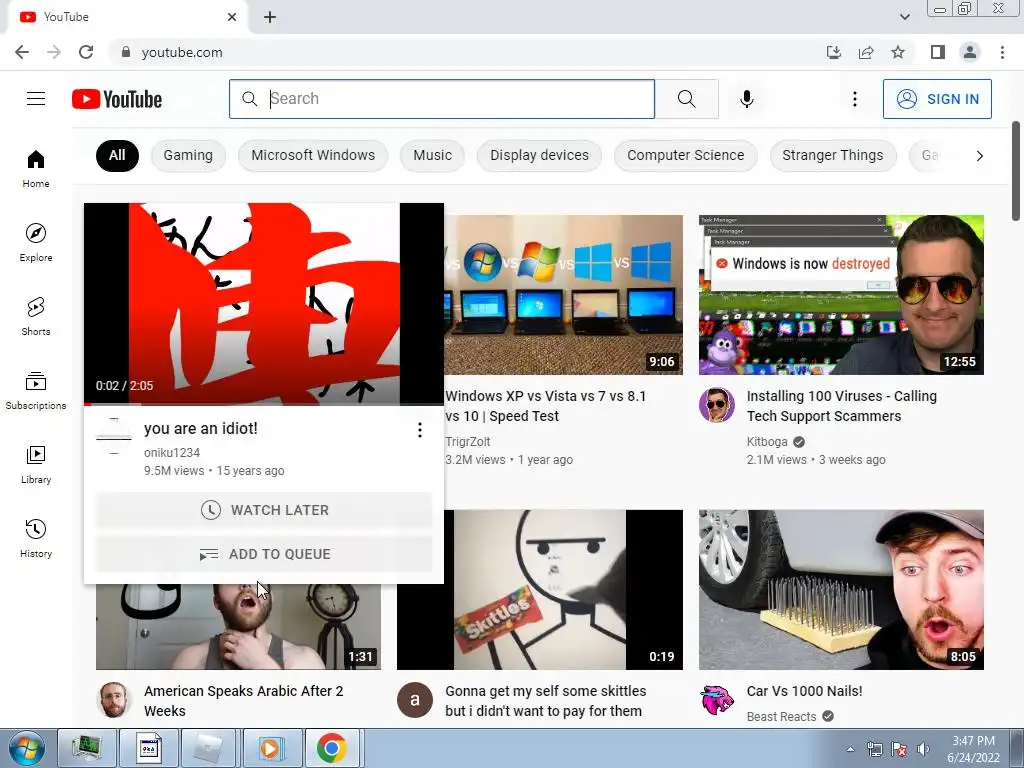Click Beast Reacts channel avatar
The height and width of the screenshot is (768, 1024).
[716, 699]
